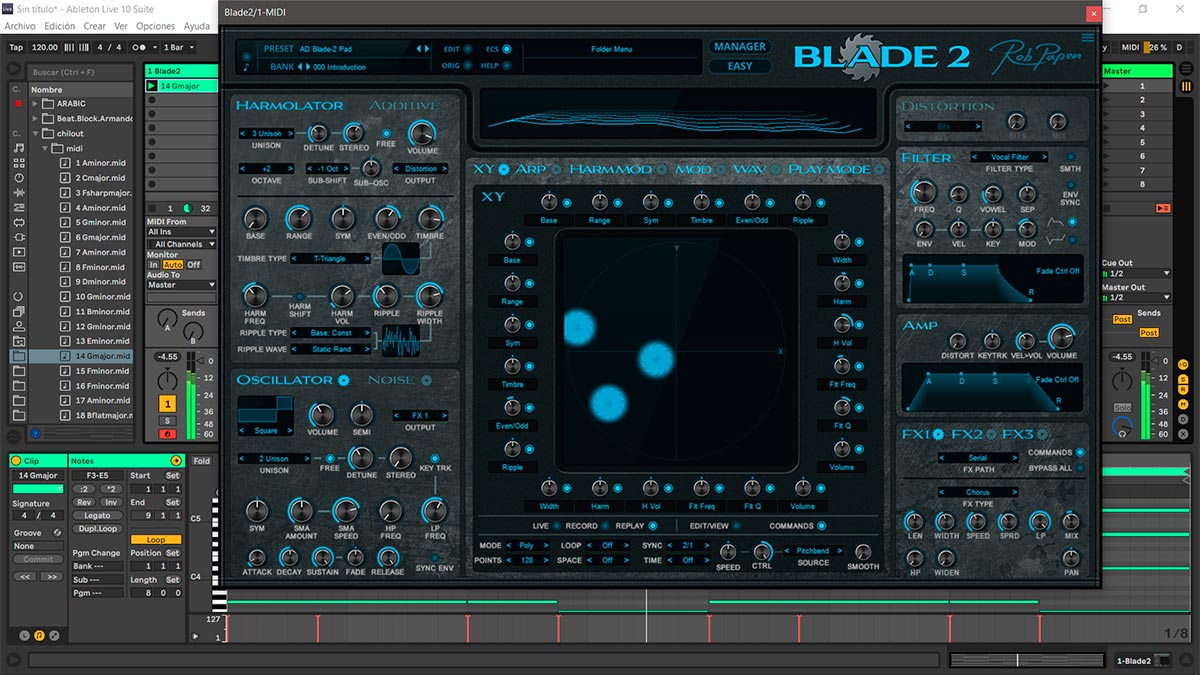Screen dimensions: 1200x675
Task: Click the Ableton I/O section circle icon
Action: [1183, 362]
